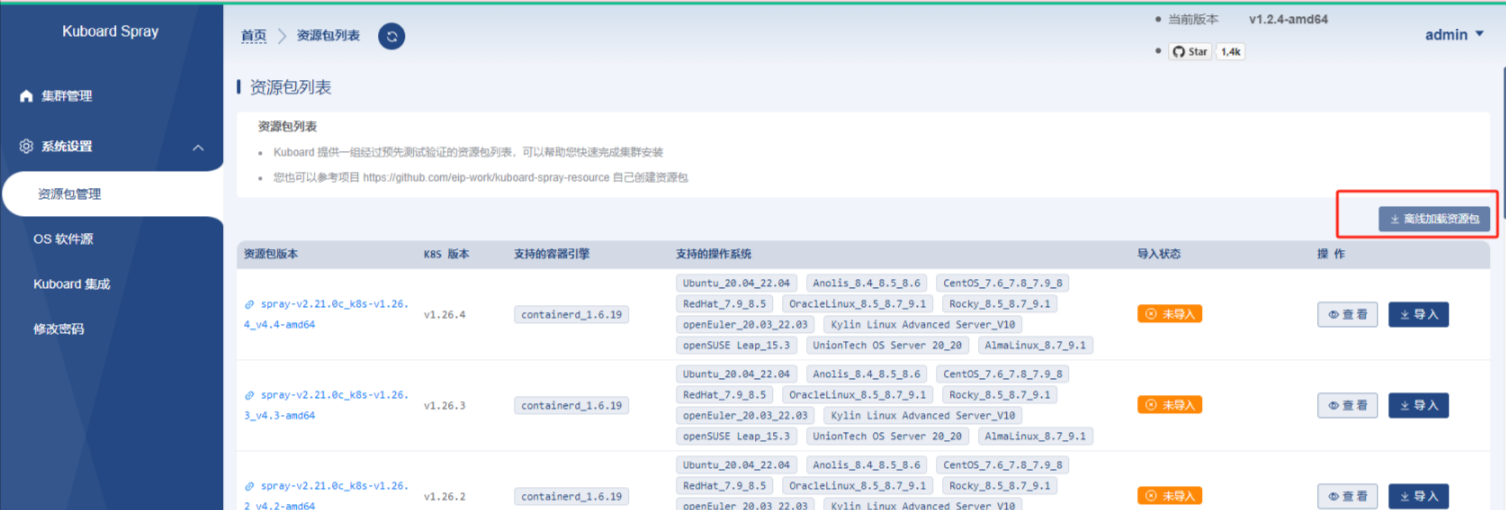Screen dimensions: 1506x510
Task: Click the GitHub Star button
Action: pyautogui.click(x=1190, y=52)
